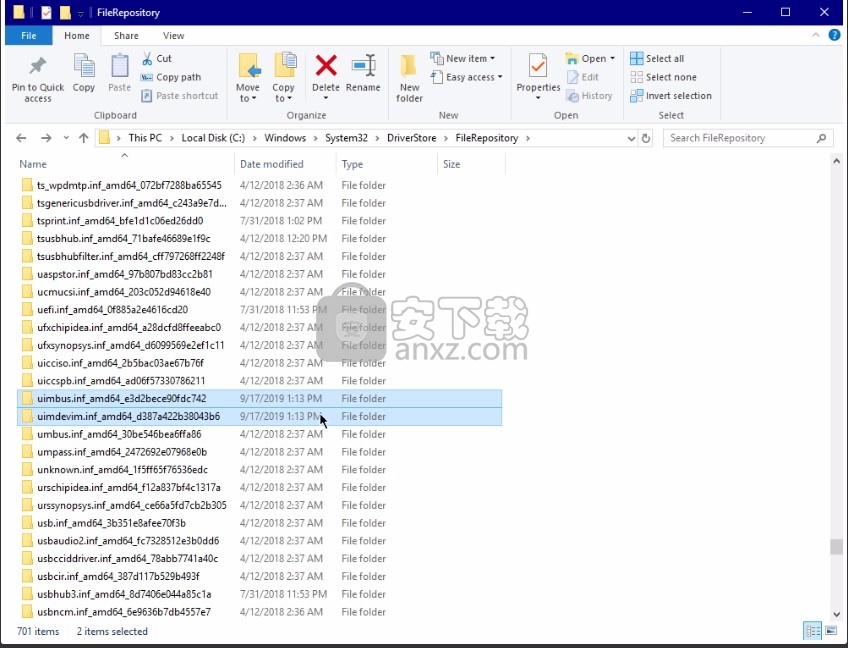Click the Properties icon
The width and height of the screenshot is (848, 648).
click(538, 67)
